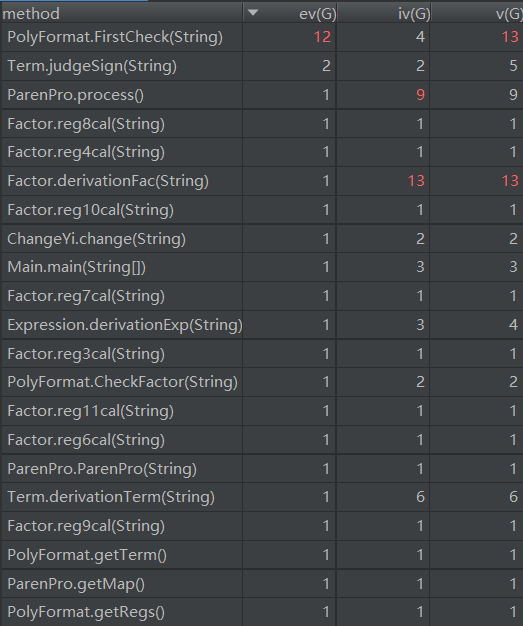Select the Factor.reg8cal(String) row
Viewport: 523px width, 626px height.
click(262, 124)
